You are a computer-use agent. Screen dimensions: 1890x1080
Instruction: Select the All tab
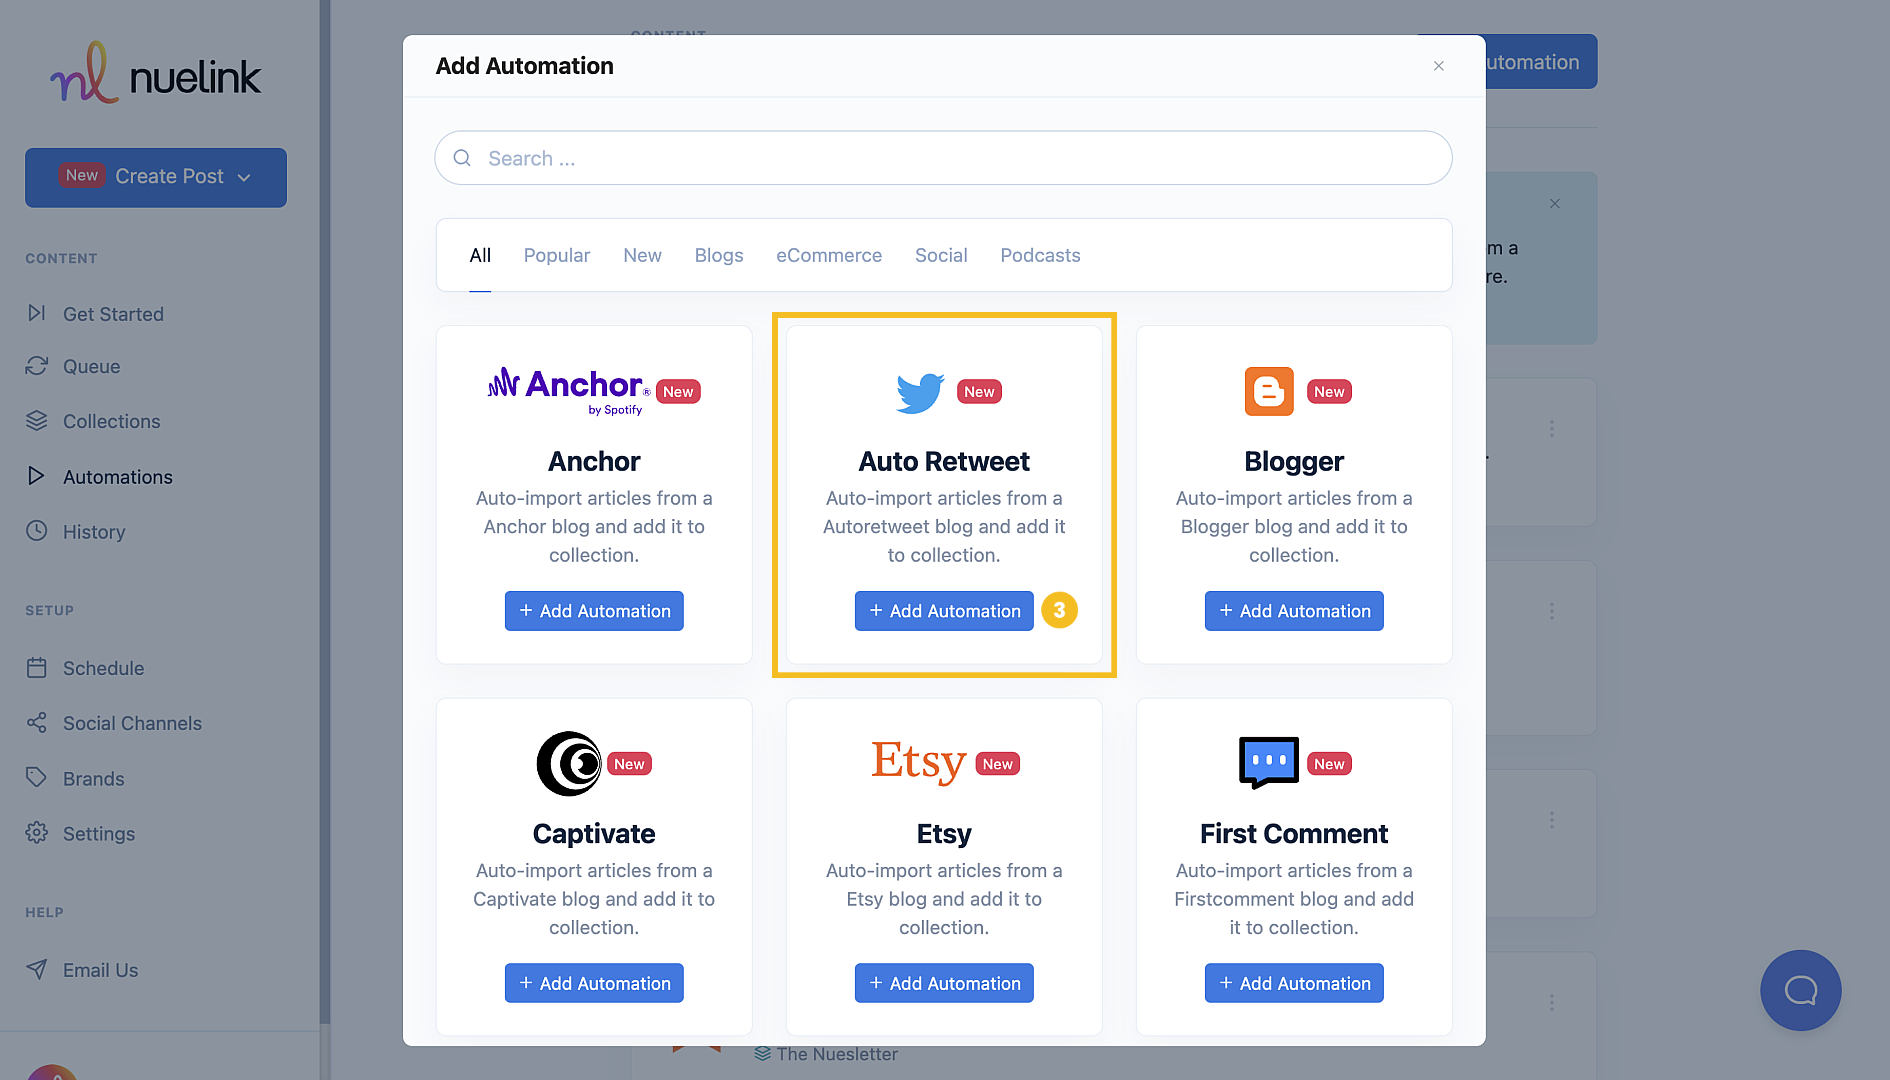(x=480, y=256)
